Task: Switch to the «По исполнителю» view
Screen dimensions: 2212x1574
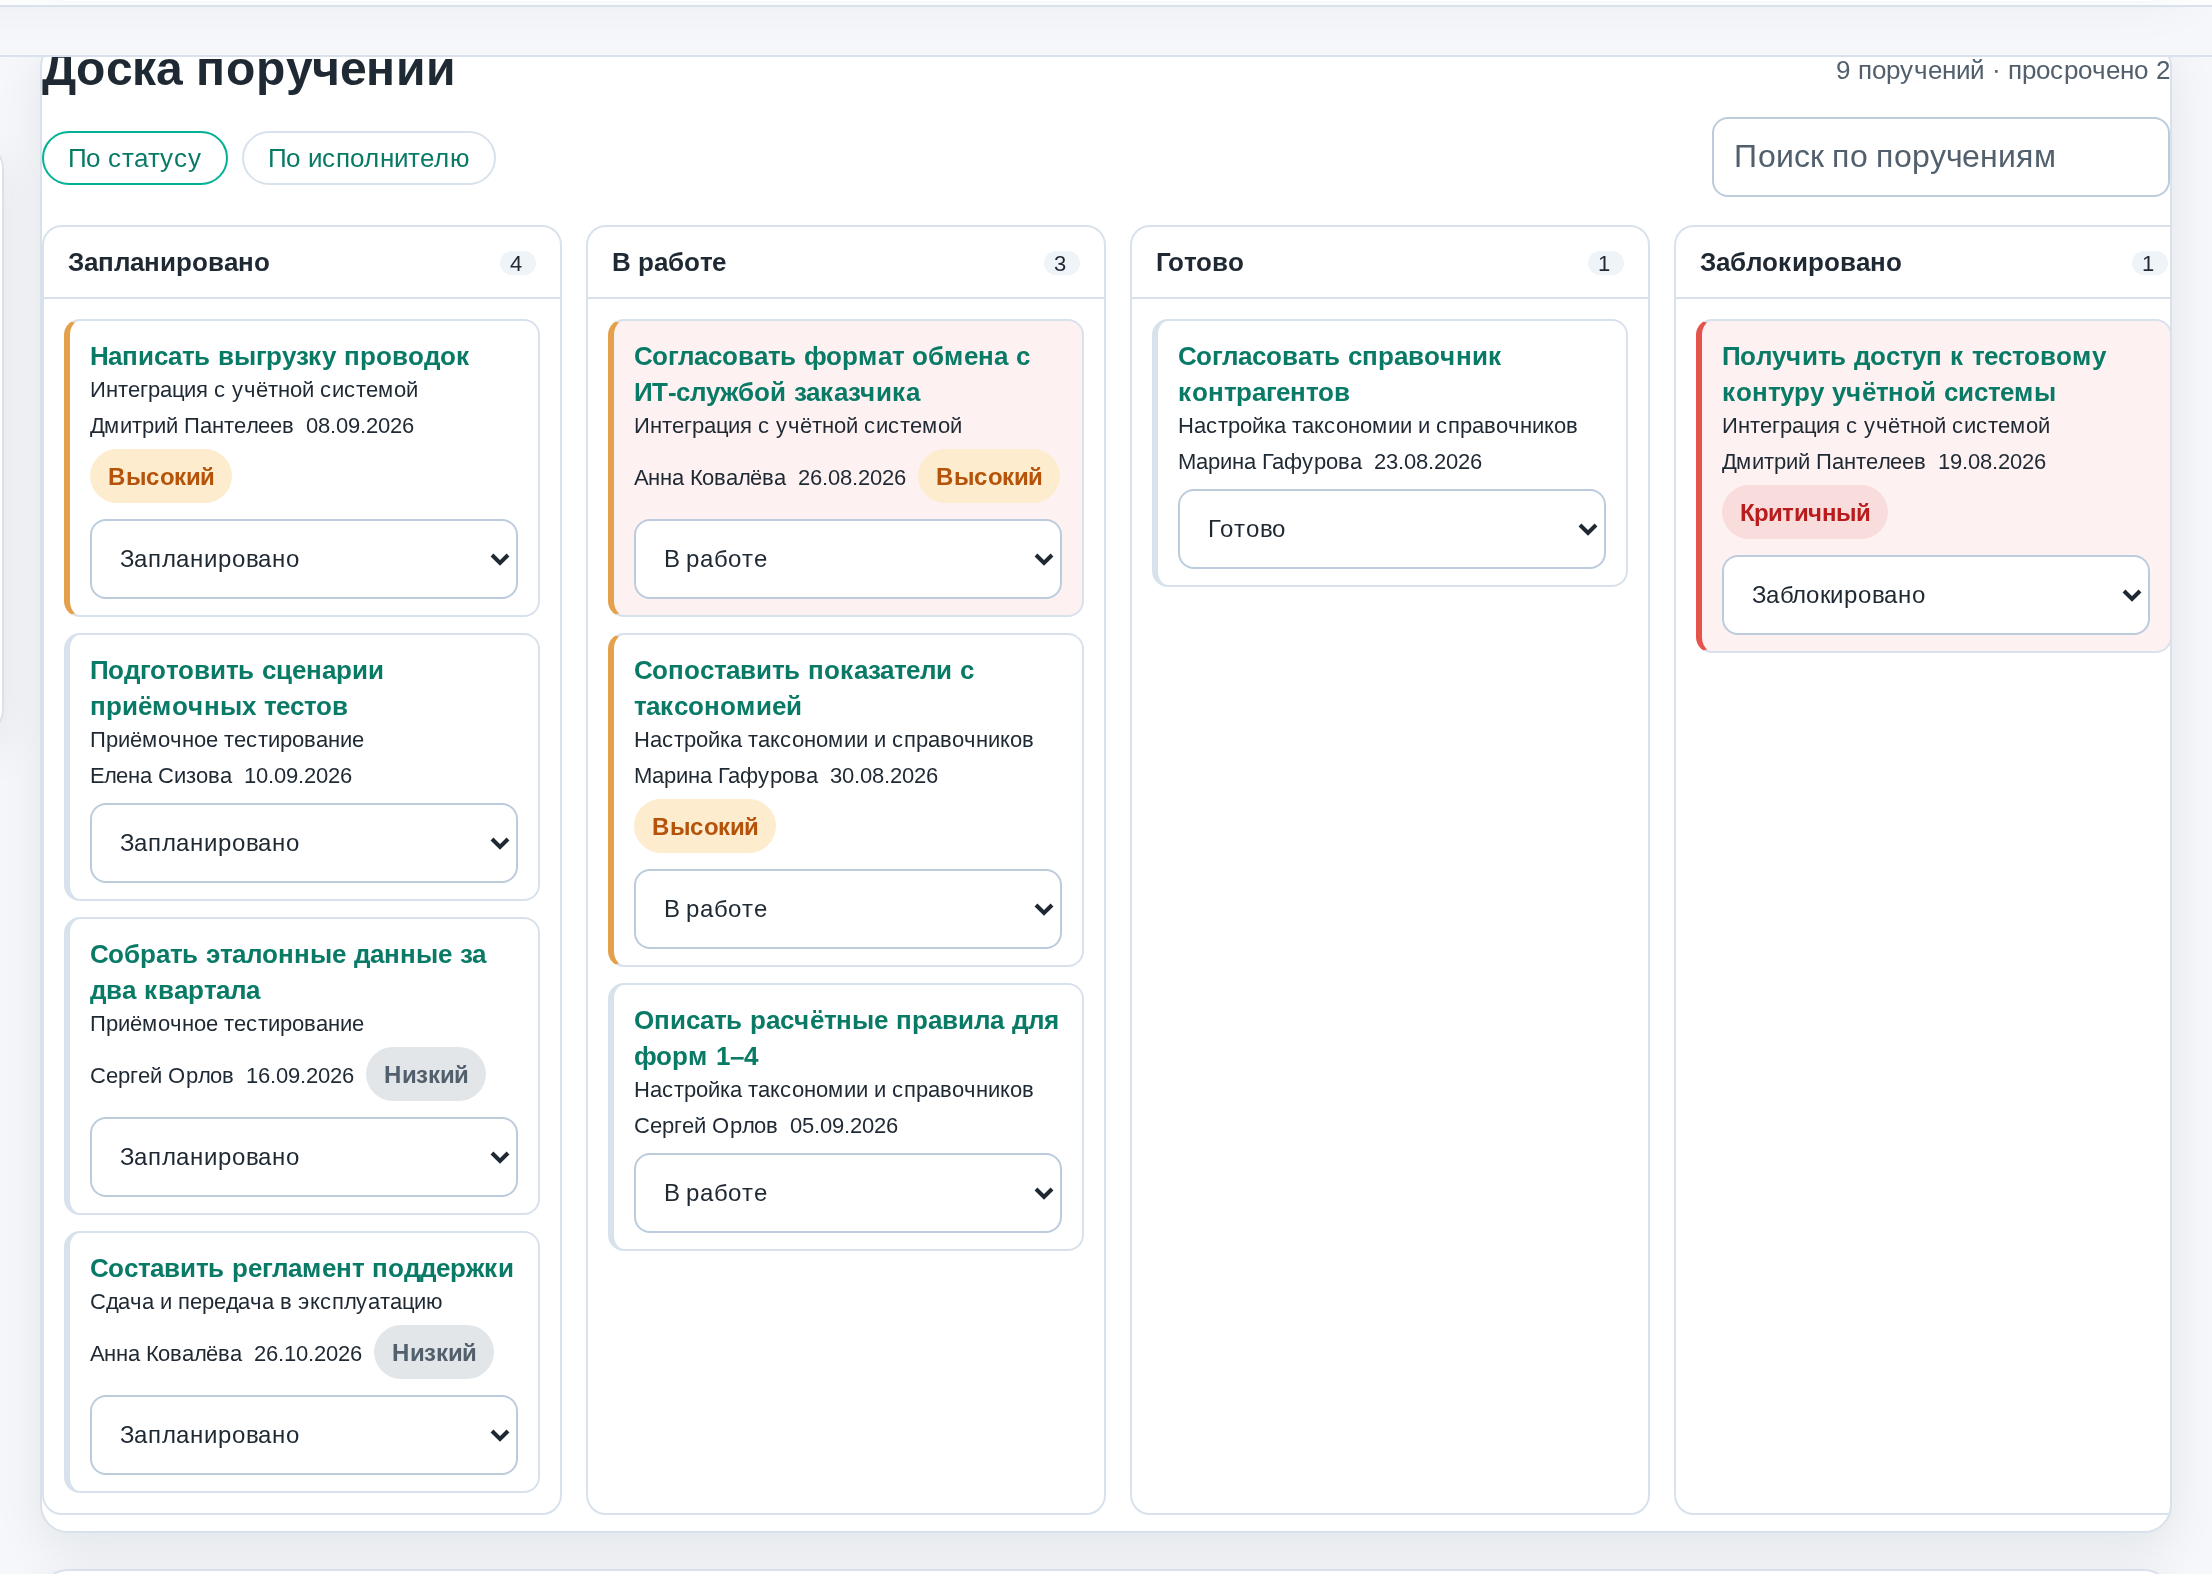Action: 368,158
